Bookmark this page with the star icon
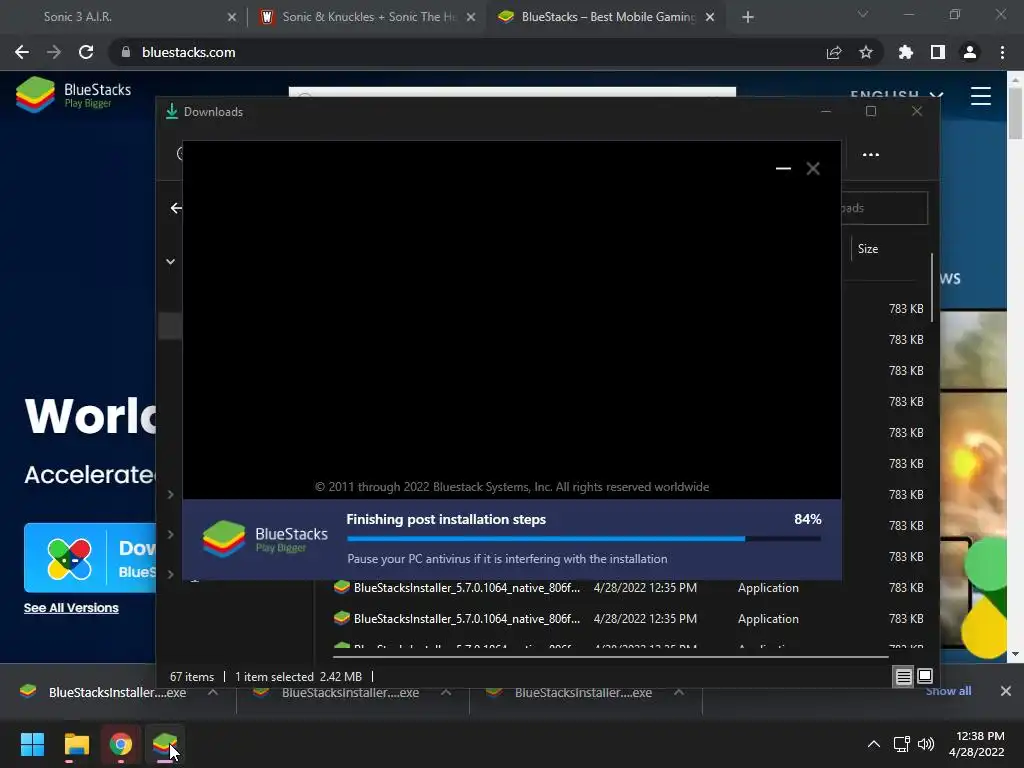The width and height of the screenshot is (1024, 768). (x=866, y=52)
